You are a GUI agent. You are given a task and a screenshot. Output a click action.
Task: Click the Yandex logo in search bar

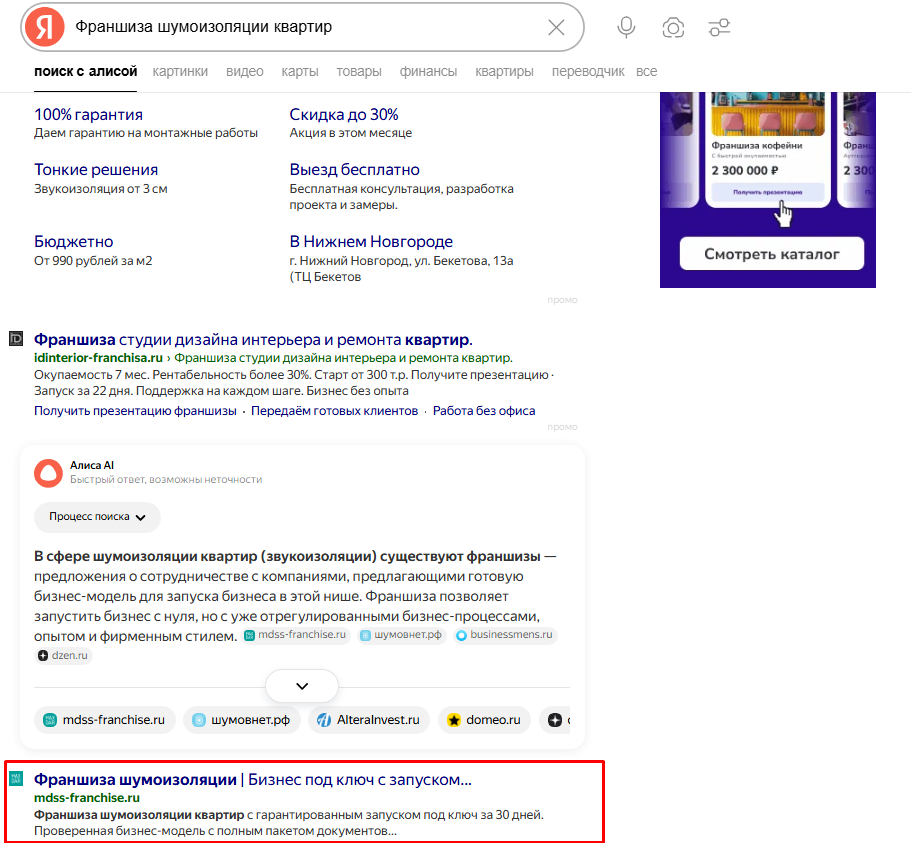pos(45,27)
